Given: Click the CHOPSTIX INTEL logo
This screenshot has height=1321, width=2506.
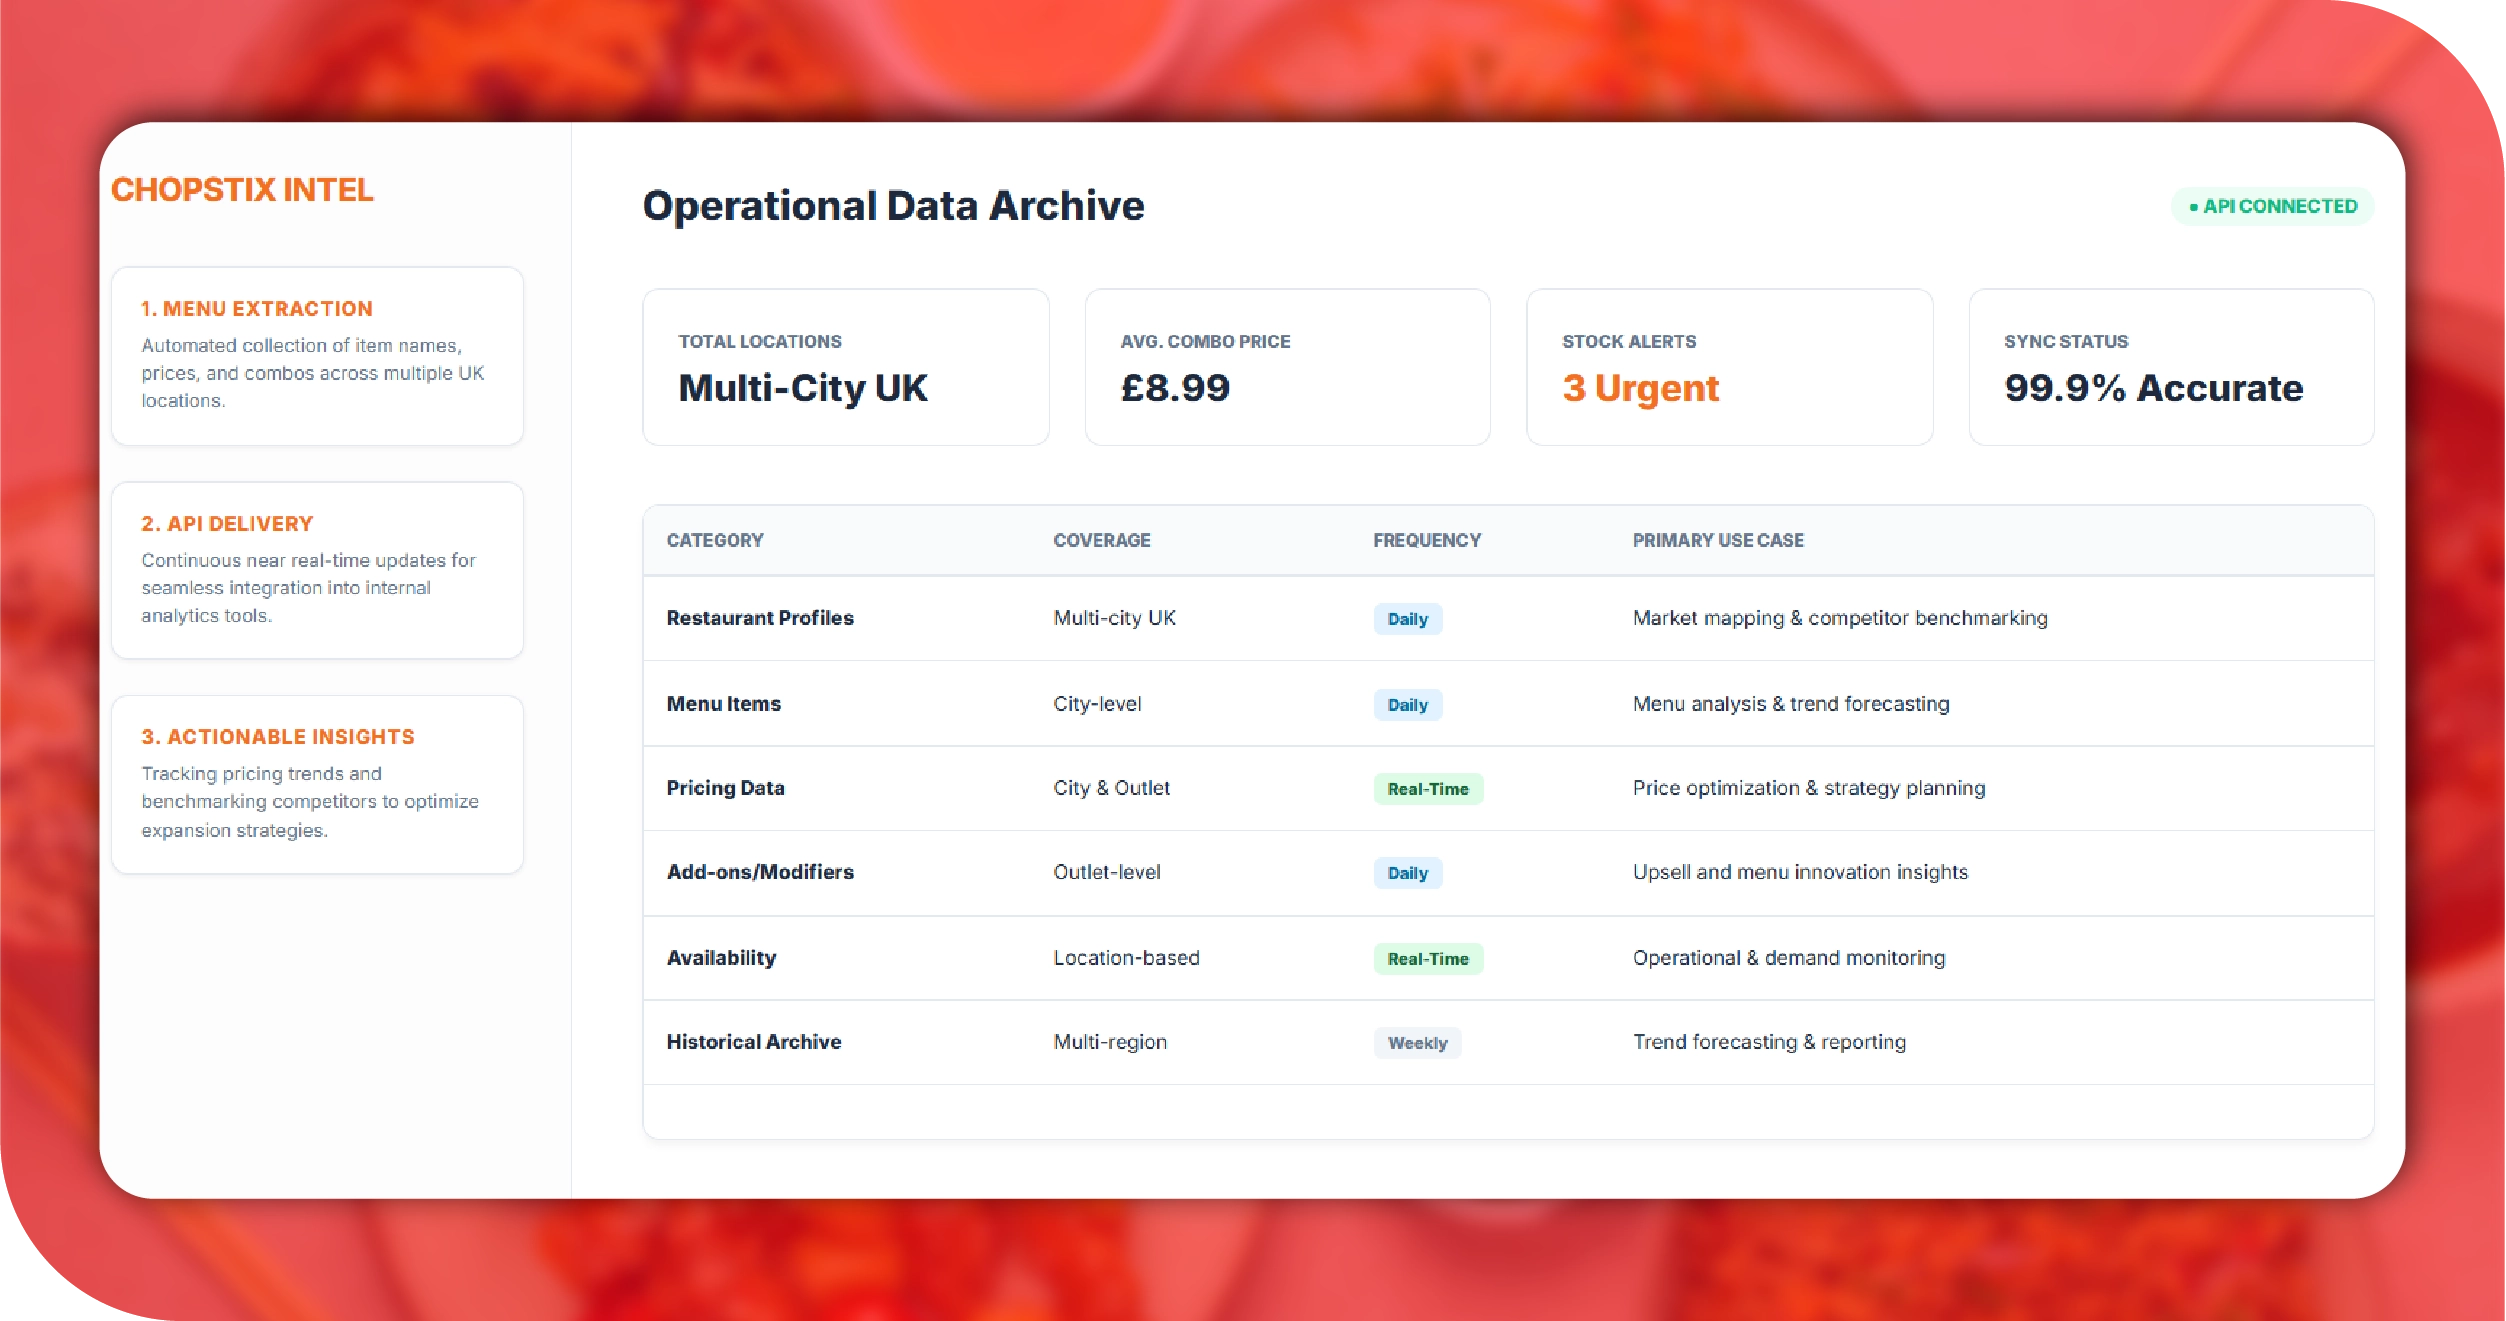Looking at the screenshot, I should tap(242, 190).
